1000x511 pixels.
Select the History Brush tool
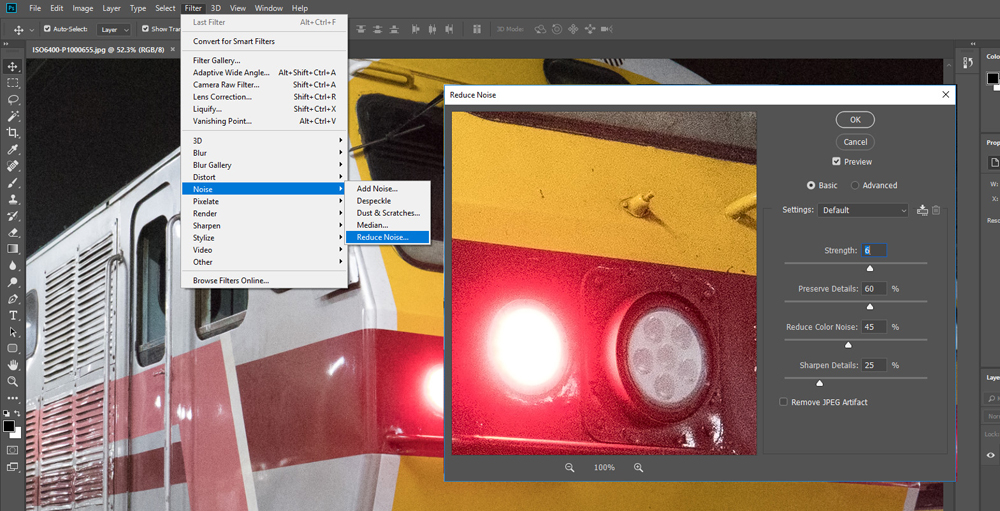12,216
